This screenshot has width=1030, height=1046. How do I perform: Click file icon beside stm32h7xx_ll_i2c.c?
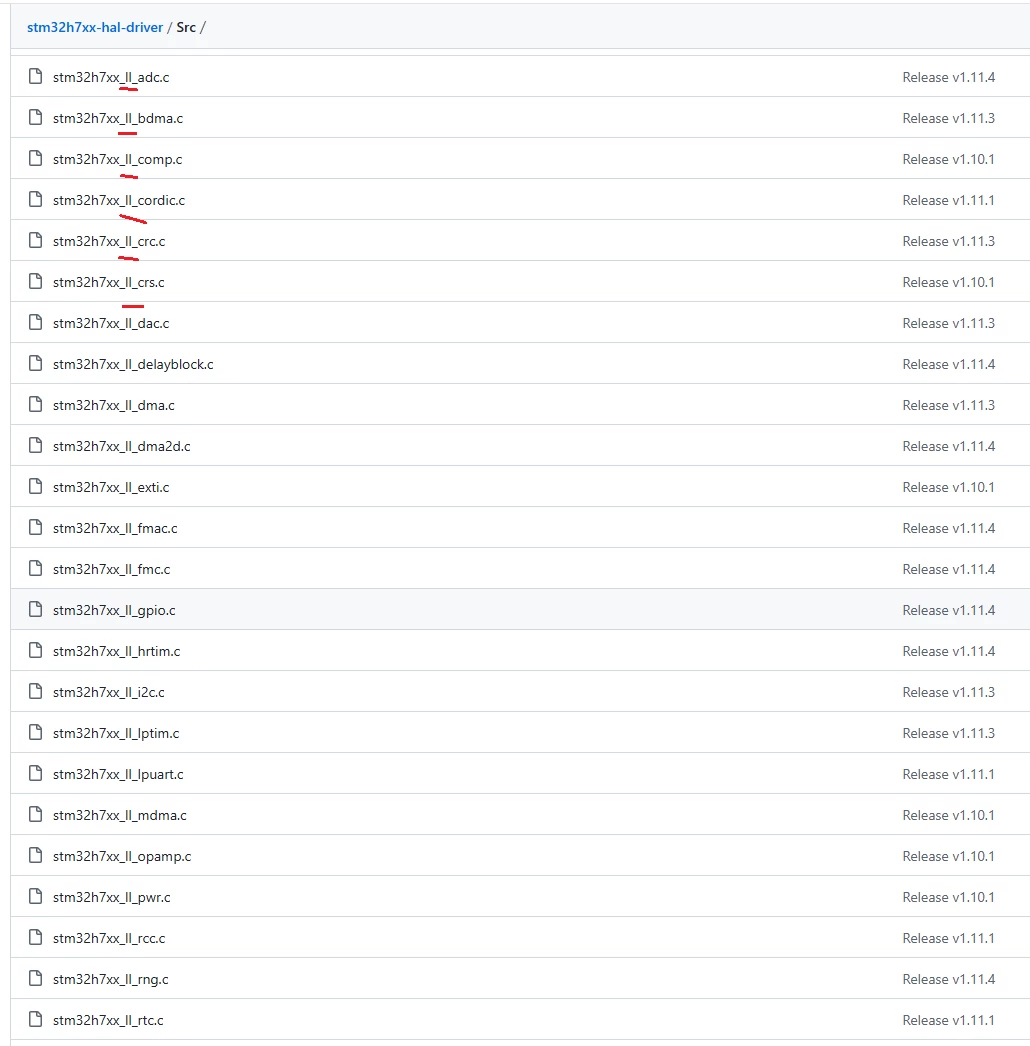coord(35,692)
